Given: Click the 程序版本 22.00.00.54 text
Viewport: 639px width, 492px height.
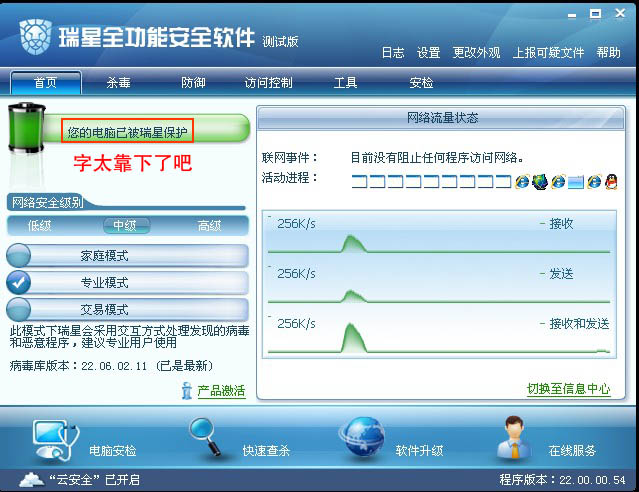Looking at the screenshot, I should pyautogui.click(x=562, y=480).
